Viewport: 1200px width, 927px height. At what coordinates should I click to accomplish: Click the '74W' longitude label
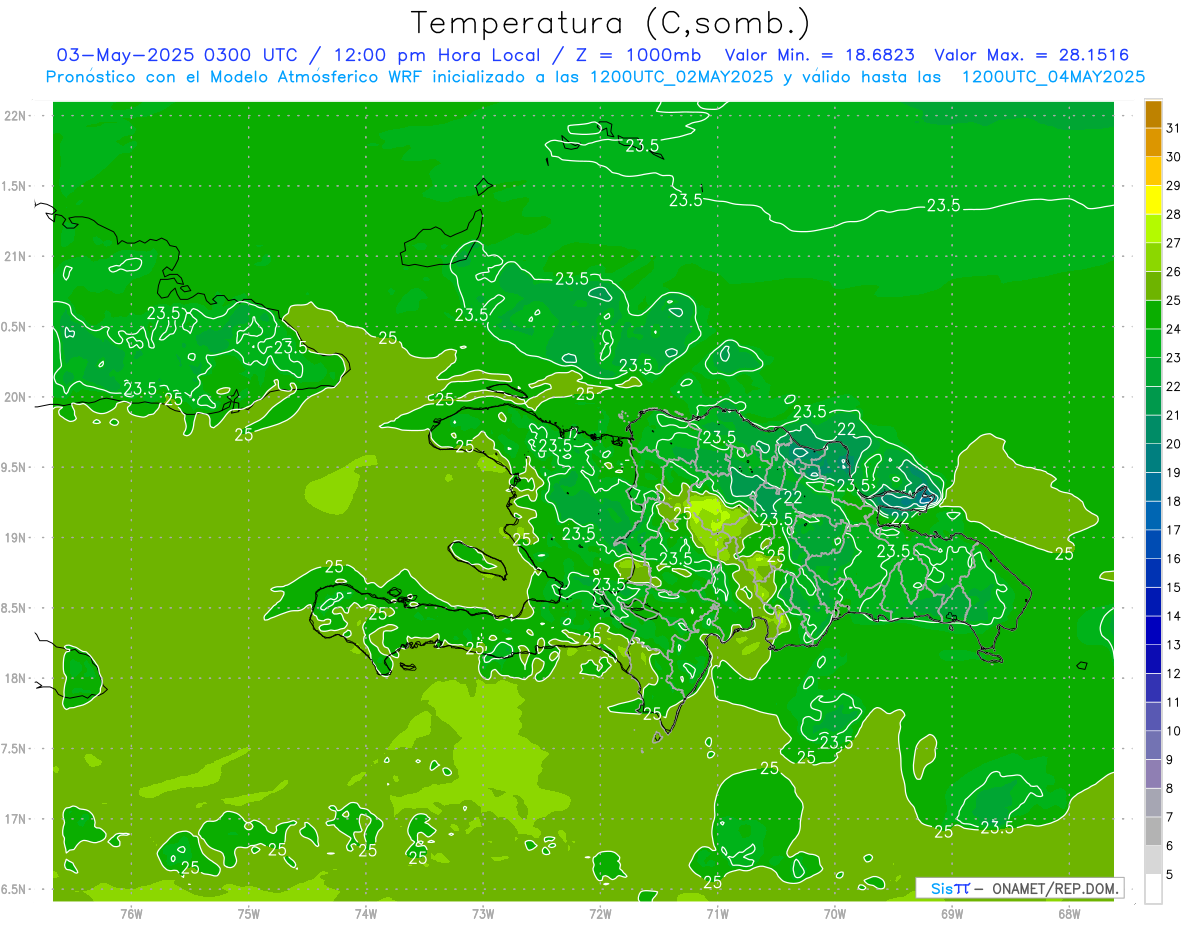(366, 914)
